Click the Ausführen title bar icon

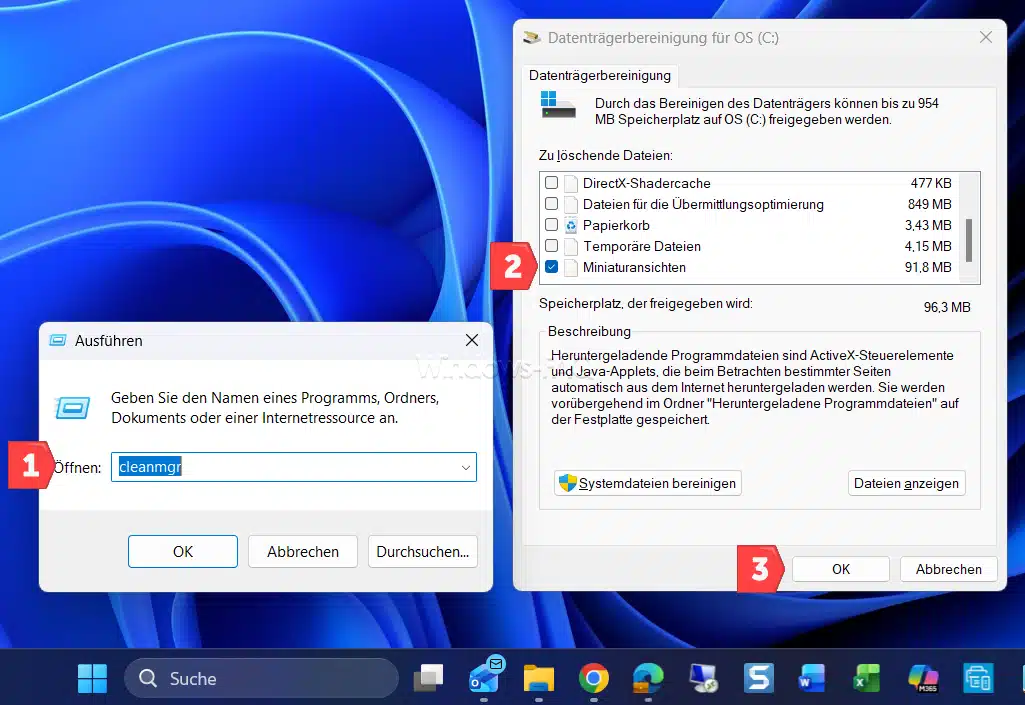coord(58,340)
